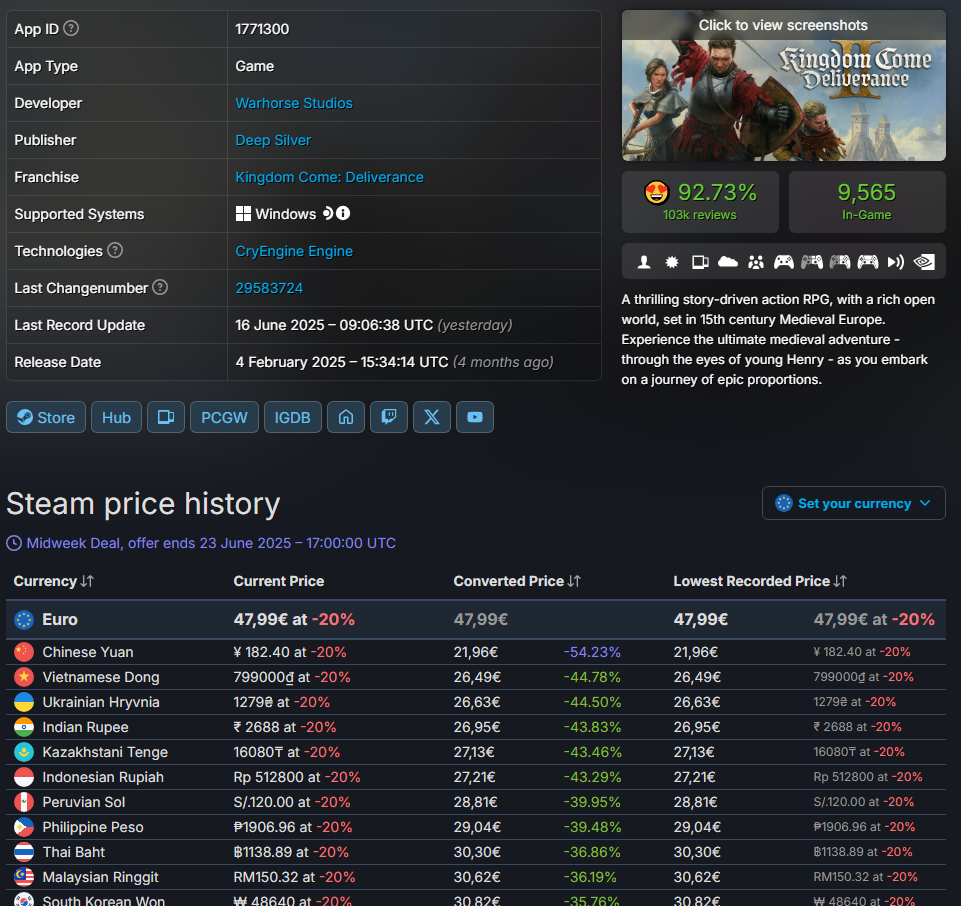Click the Windows logo in Supported Systems
Viewport: 961px width, 906px height.
[x=243, y=213]
